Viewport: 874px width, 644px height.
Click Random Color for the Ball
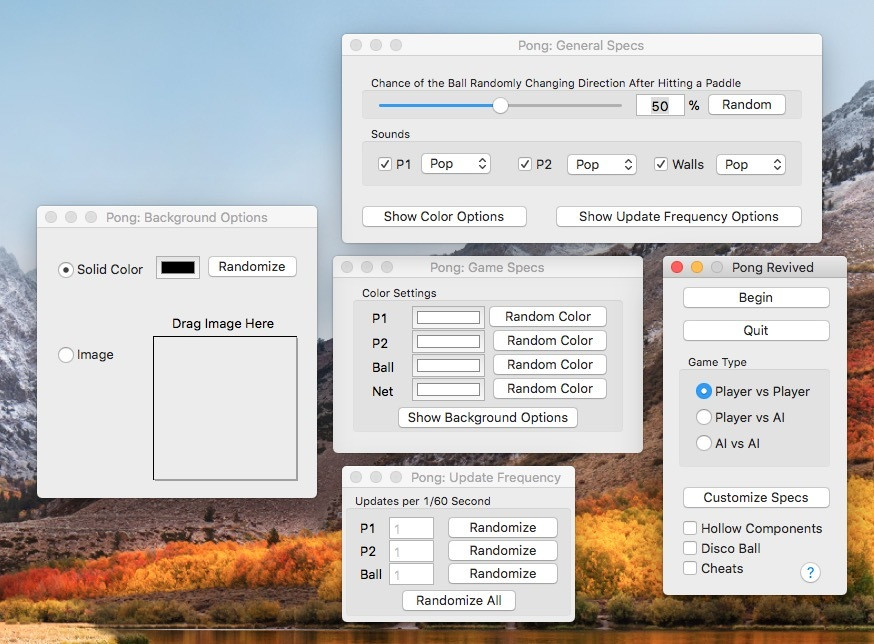tap(550, 365)
